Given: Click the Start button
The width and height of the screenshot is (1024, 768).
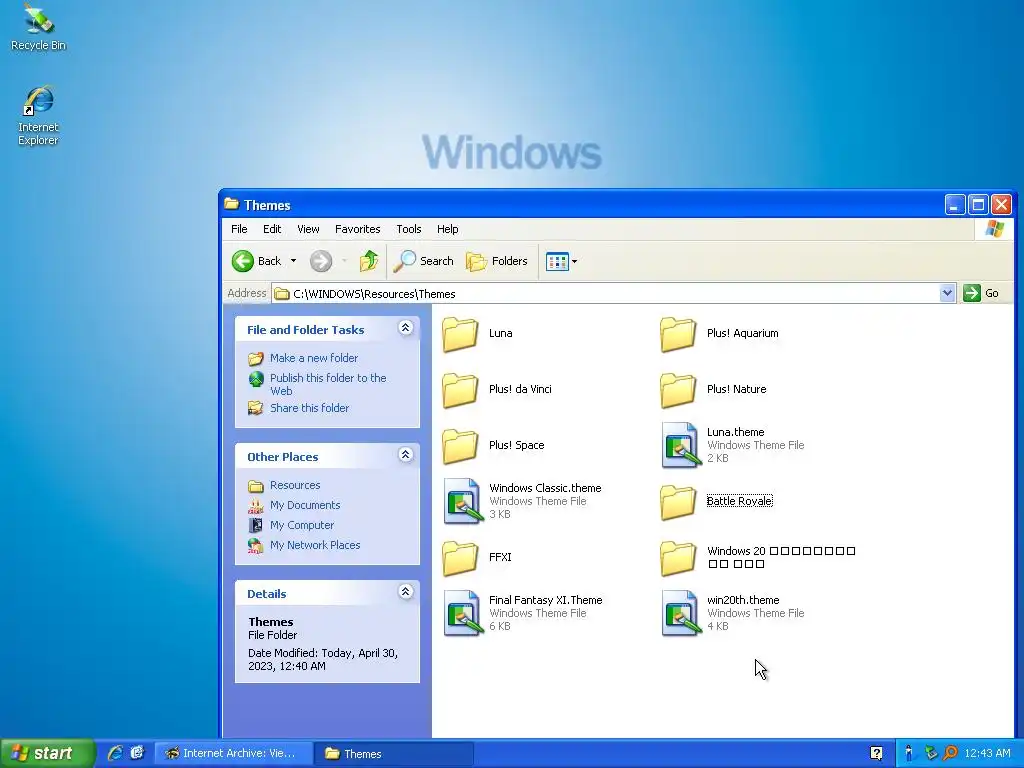Looking at the screenshot, I should (x=47, y=753).
